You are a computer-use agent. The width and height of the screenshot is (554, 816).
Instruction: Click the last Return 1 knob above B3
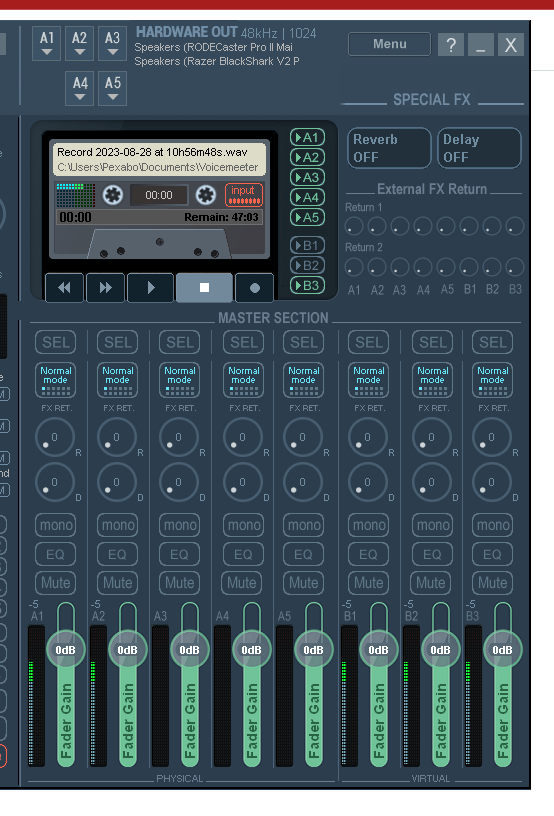pyautogui.click(x=515, y=226)
